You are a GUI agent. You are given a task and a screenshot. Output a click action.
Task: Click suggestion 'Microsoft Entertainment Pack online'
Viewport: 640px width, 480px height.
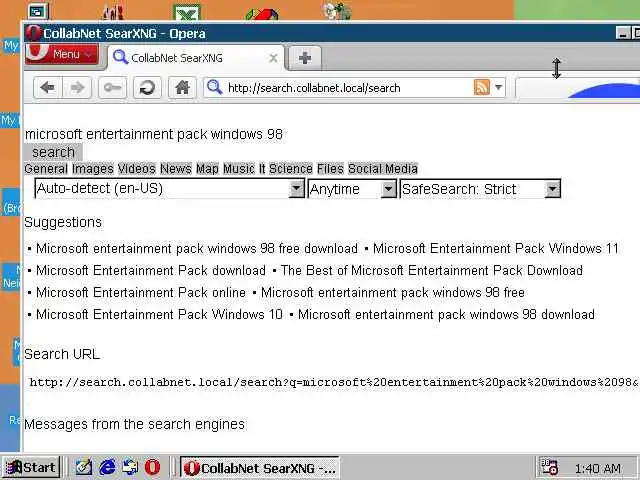click(141, 292)
